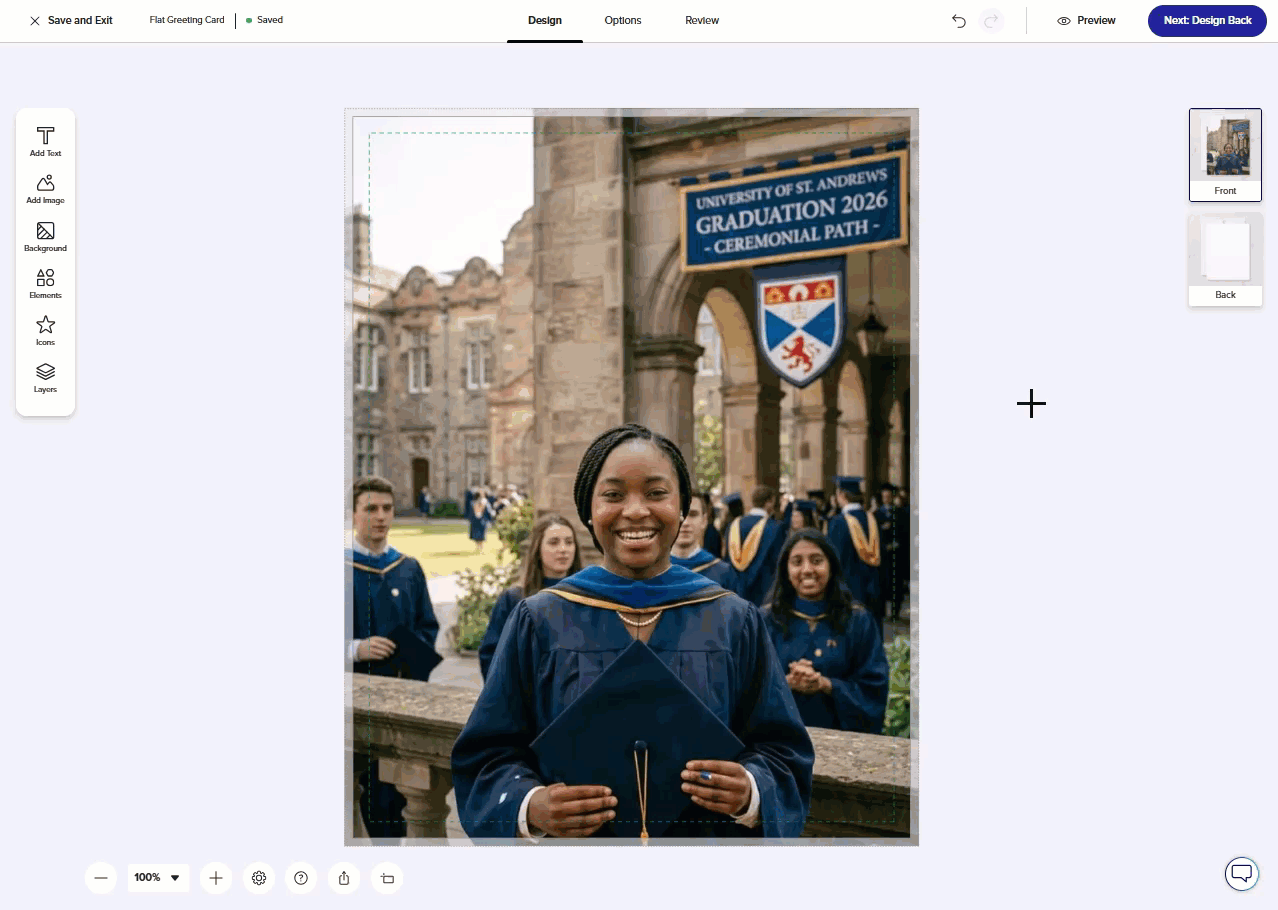Click the share upload icon
The width and height of the screenshot is (1278, 910).
[x=344, y=878]
